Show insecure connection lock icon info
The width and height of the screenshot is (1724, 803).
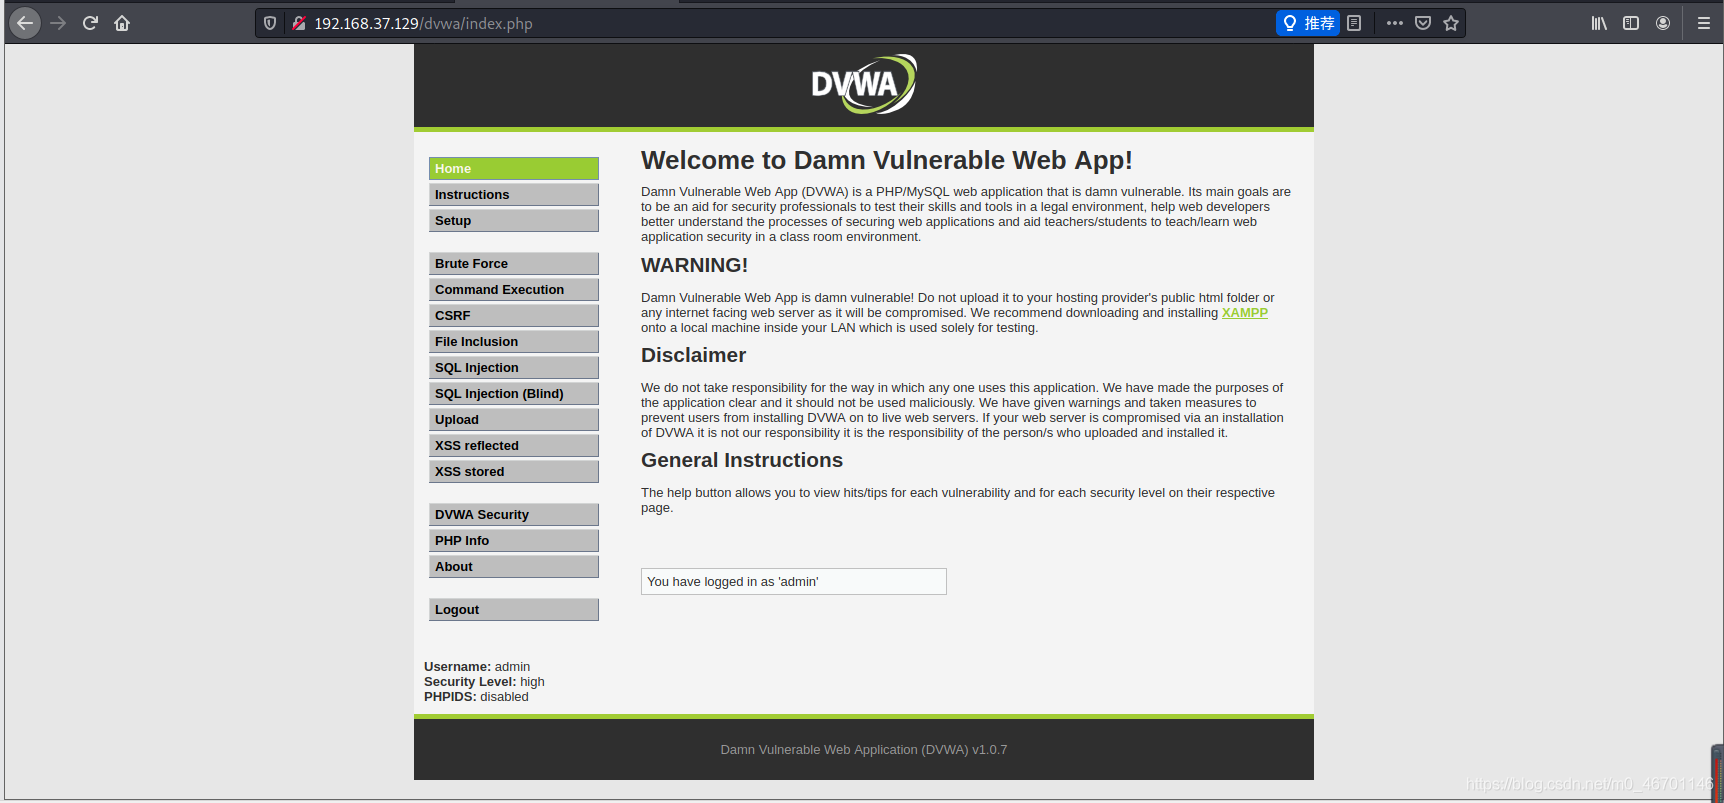point(298,23)
